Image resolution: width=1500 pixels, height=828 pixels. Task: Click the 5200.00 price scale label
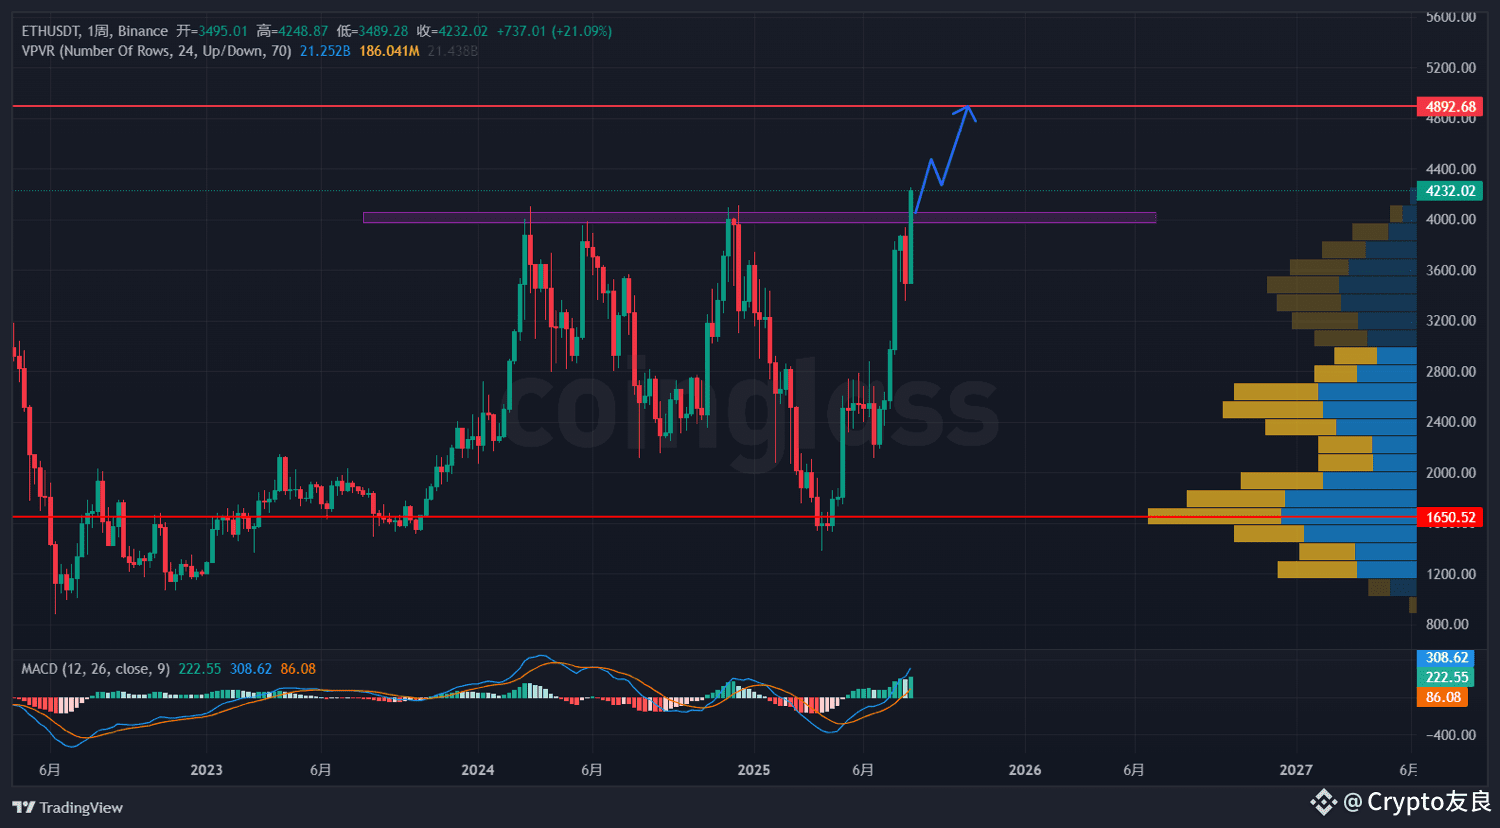pos(1451,68)
